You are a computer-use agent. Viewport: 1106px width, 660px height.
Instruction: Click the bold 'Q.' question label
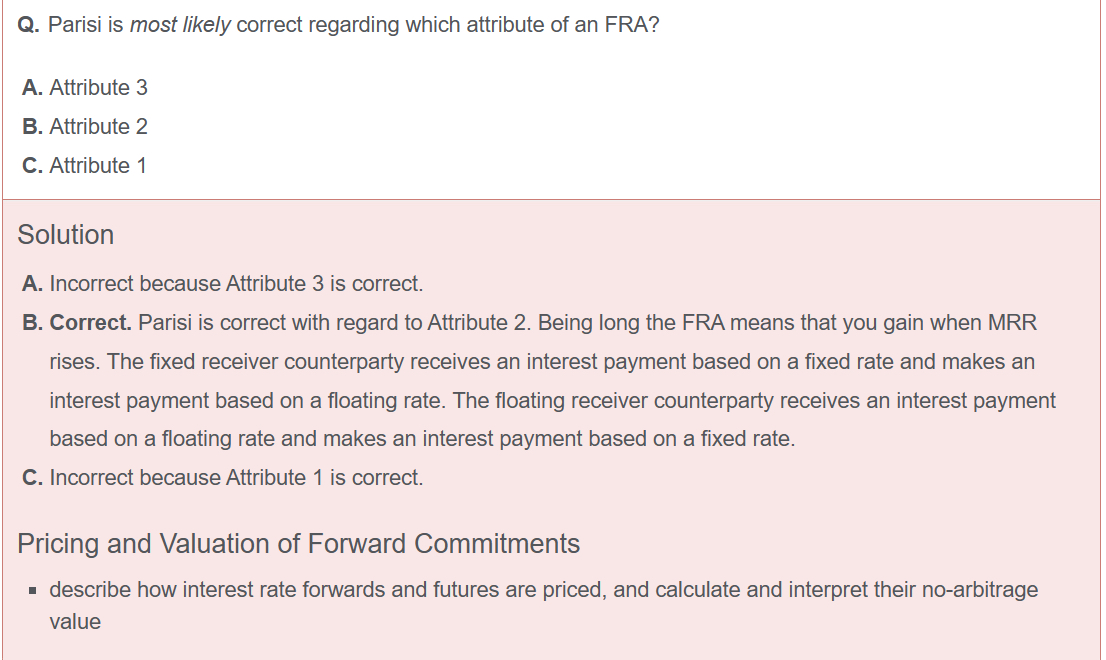pos(30,25)
